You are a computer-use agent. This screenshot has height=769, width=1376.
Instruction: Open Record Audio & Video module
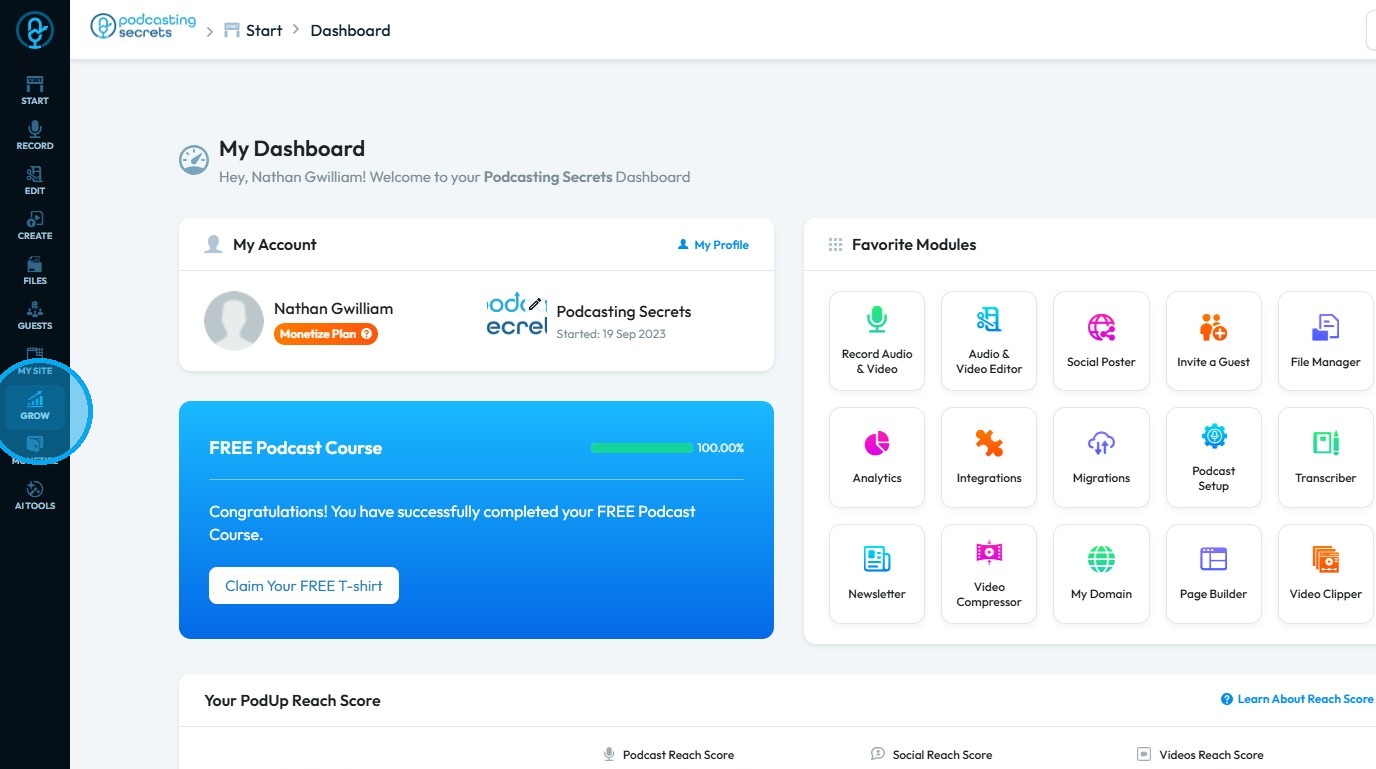click(x=877, y=341)
